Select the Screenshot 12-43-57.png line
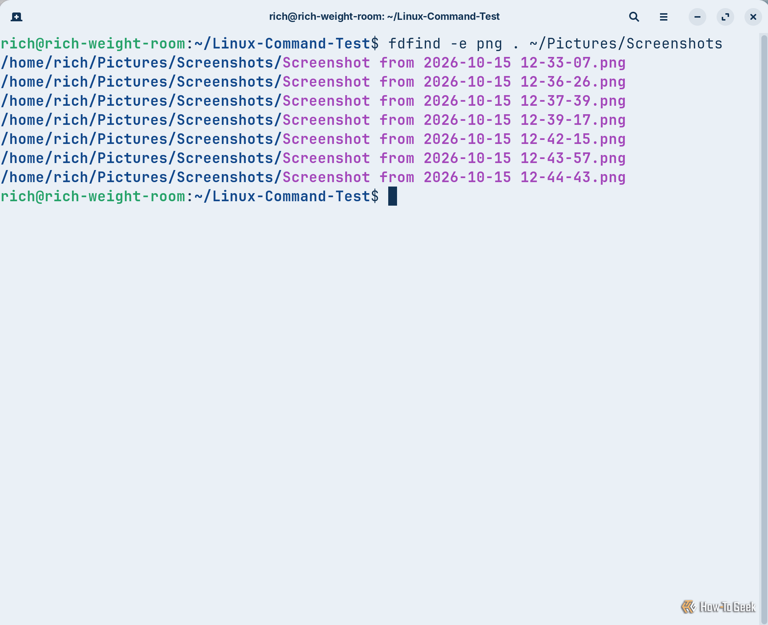 pyautogui.click(x=313, y=158)
